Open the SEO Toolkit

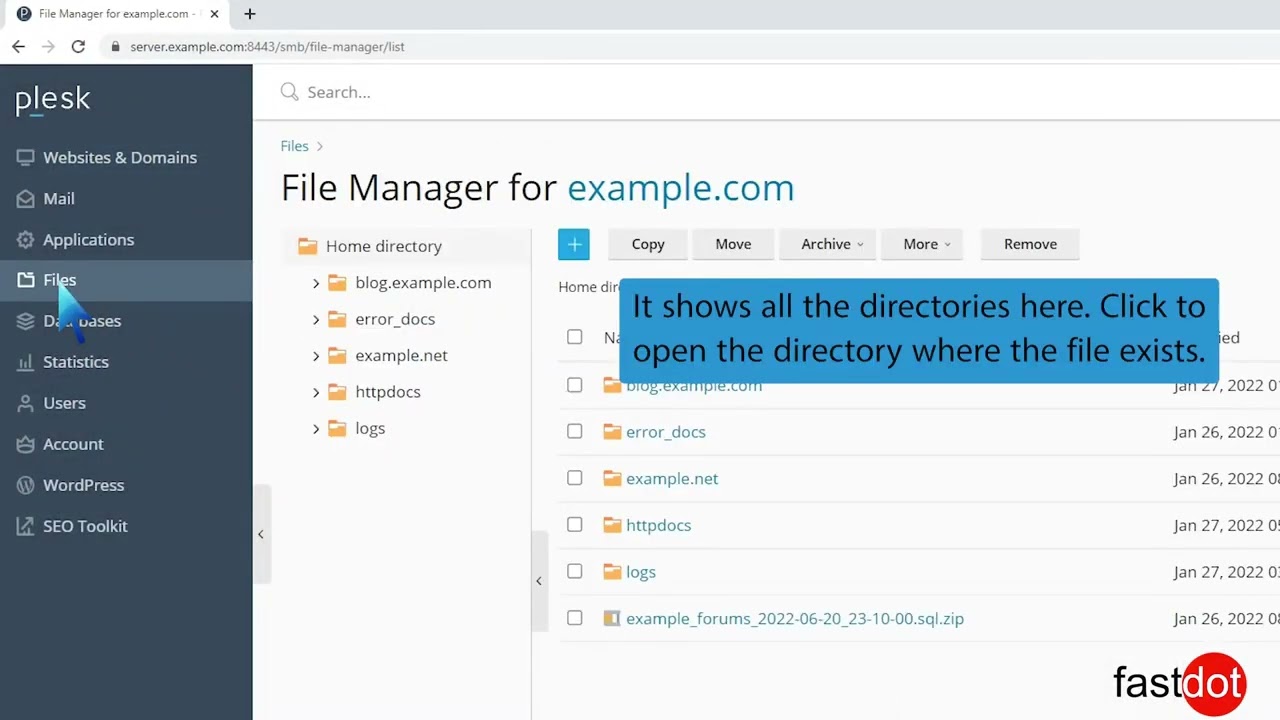(85, 526)
